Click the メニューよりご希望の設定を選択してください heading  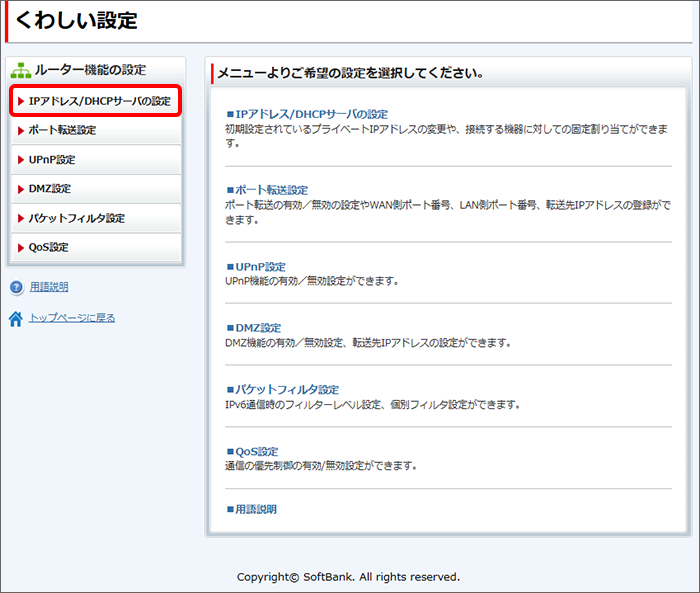(x=350, y=73)
